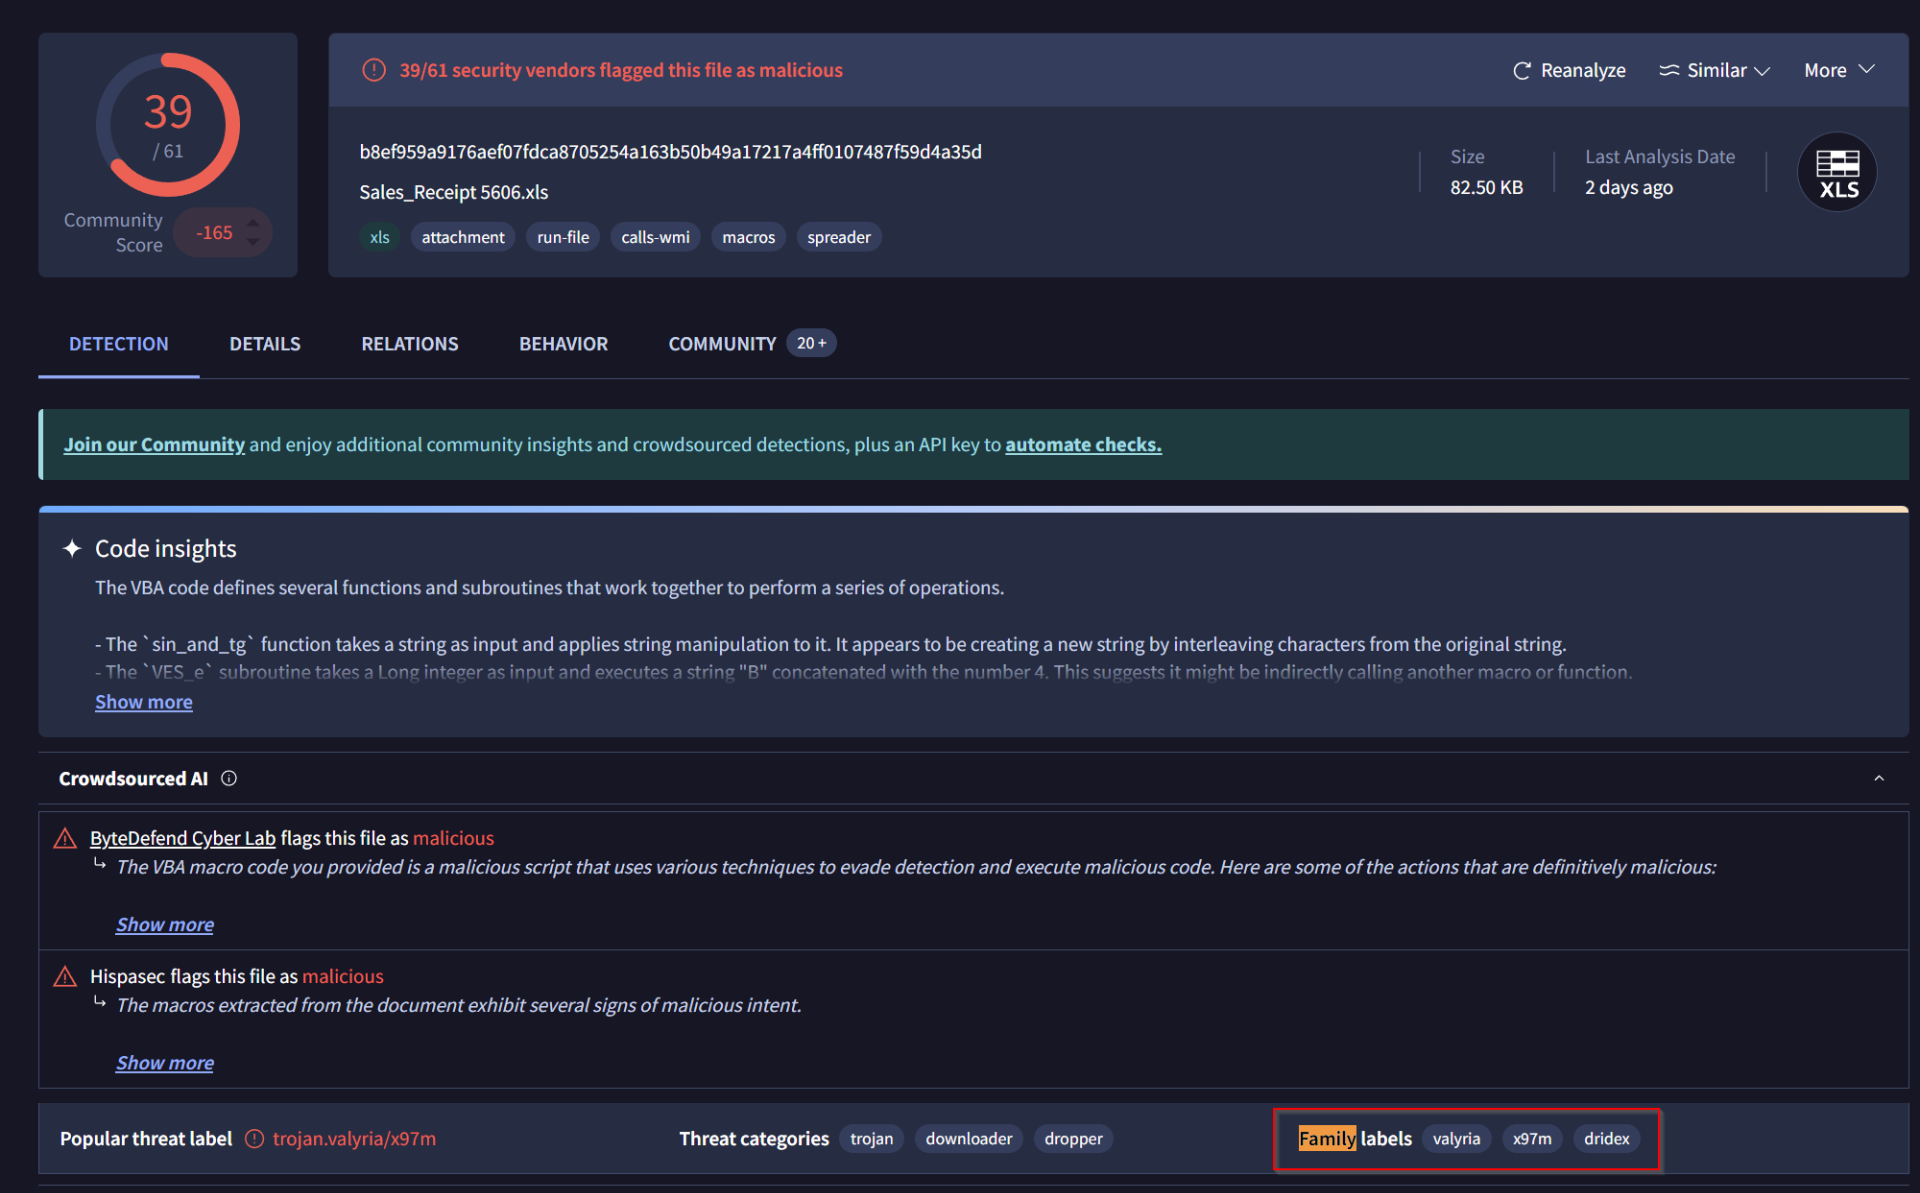
Task: Select the attachment tag
Action: click(463, 237)
